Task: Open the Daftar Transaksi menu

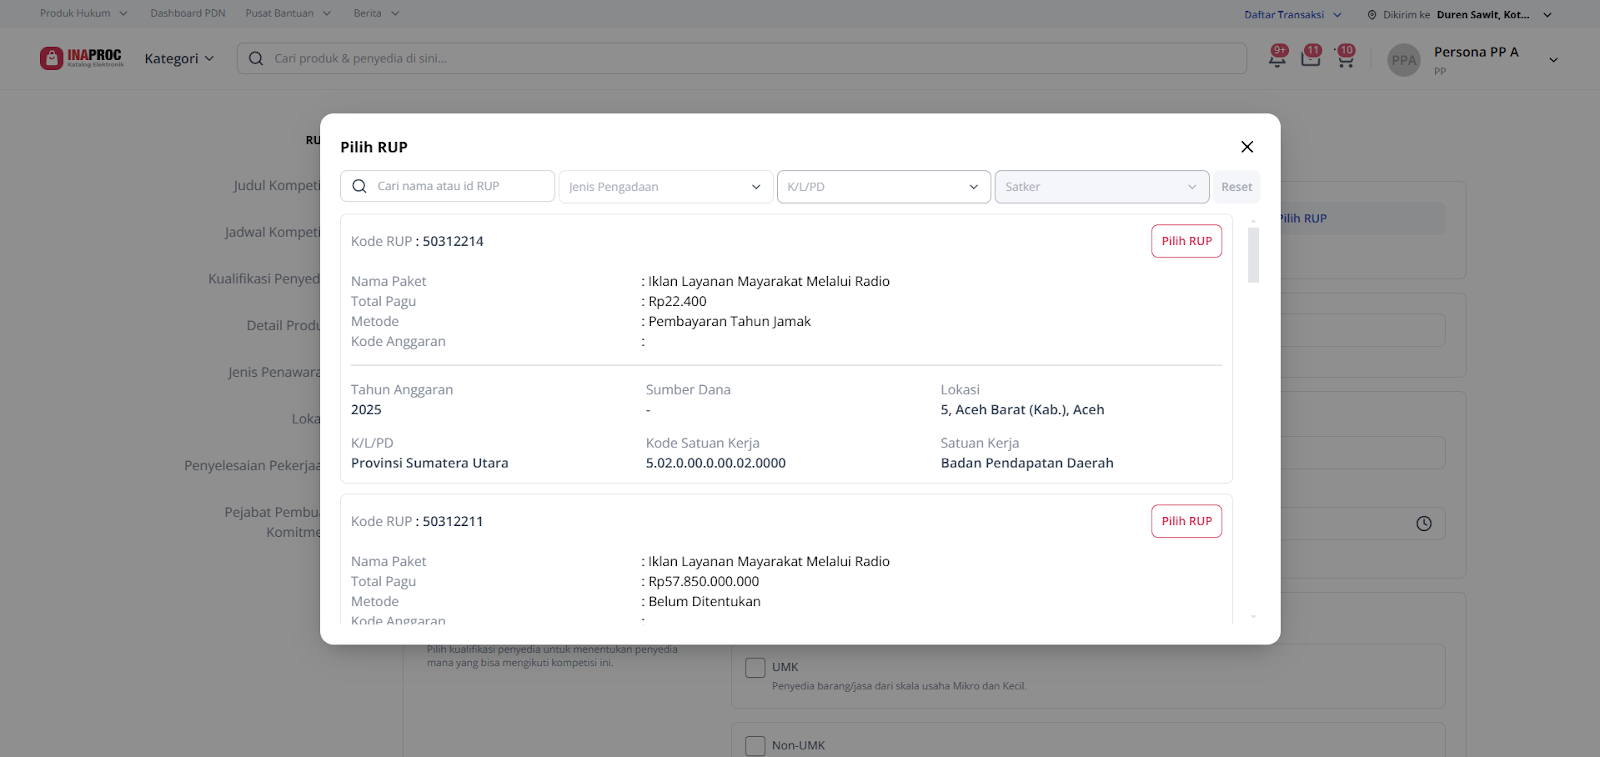Action: (x=1292, y=15)
